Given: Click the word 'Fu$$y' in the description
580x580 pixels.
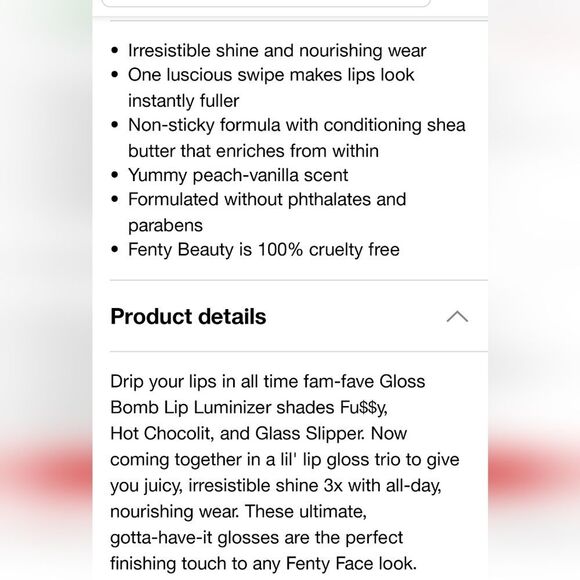Looking at the screenshot, I should (x=364, y=408).
